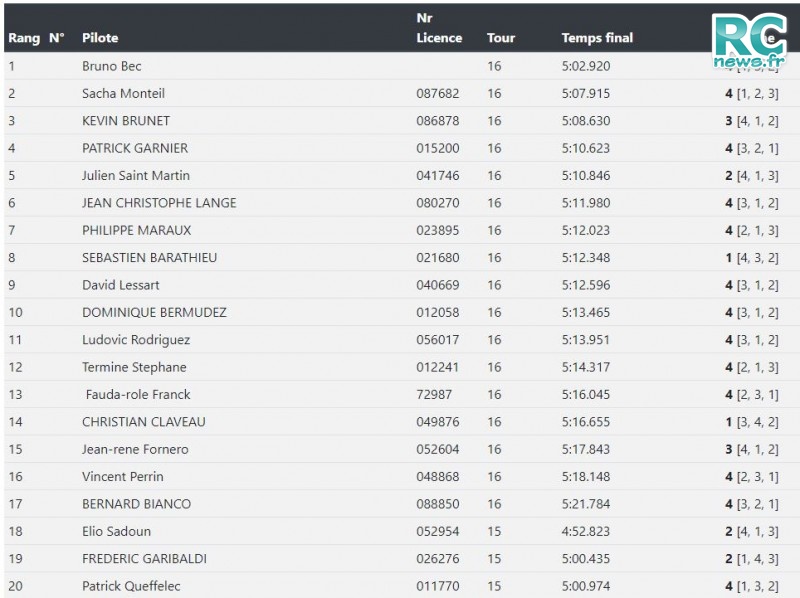Select the Bruno Bec row
The height and width of the screenshot is (598, 800).
pyautogui.click(x=402, y=66)
